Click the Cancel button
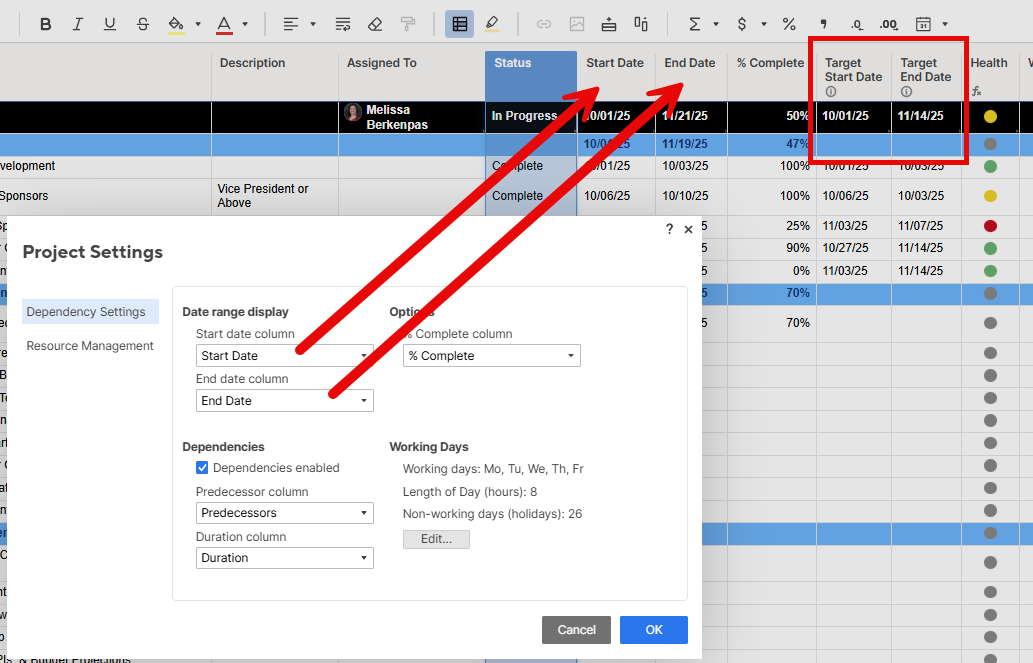Viewport: 1033px width, 663px height. [x=576, y=630]
